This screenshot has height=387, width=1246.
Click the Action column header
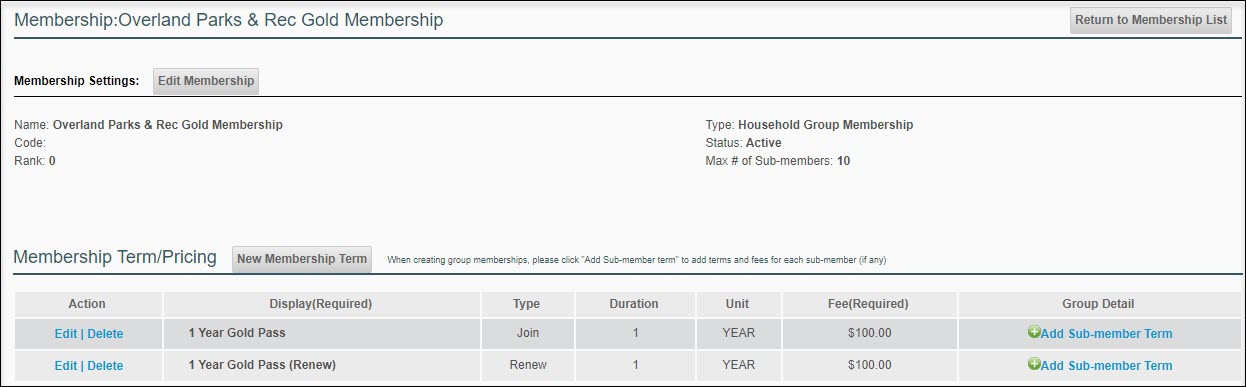click(87, 304)
